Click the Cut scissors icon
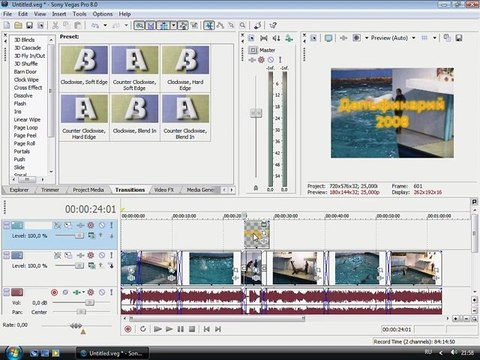 tap(55, 25)
